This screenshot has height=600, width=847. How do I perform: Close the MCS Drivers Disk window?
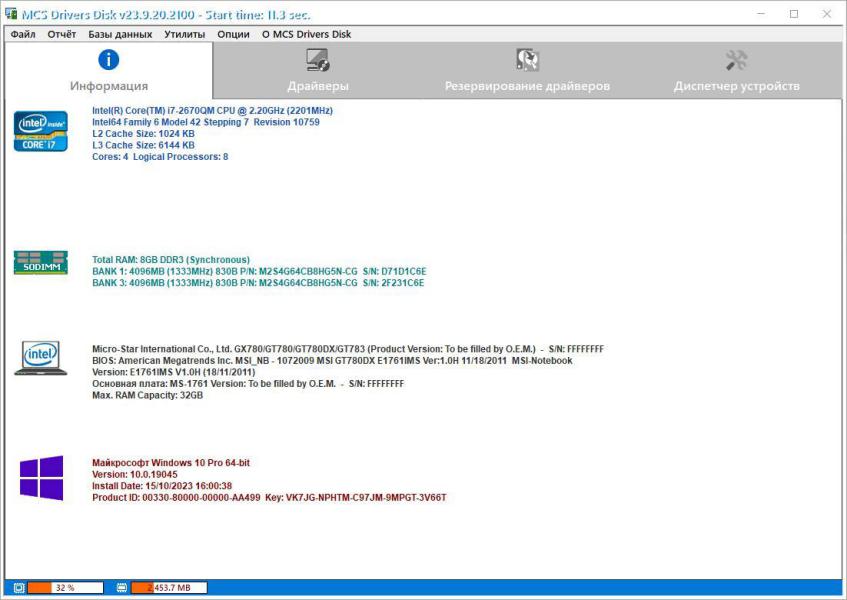click(827, 14)
